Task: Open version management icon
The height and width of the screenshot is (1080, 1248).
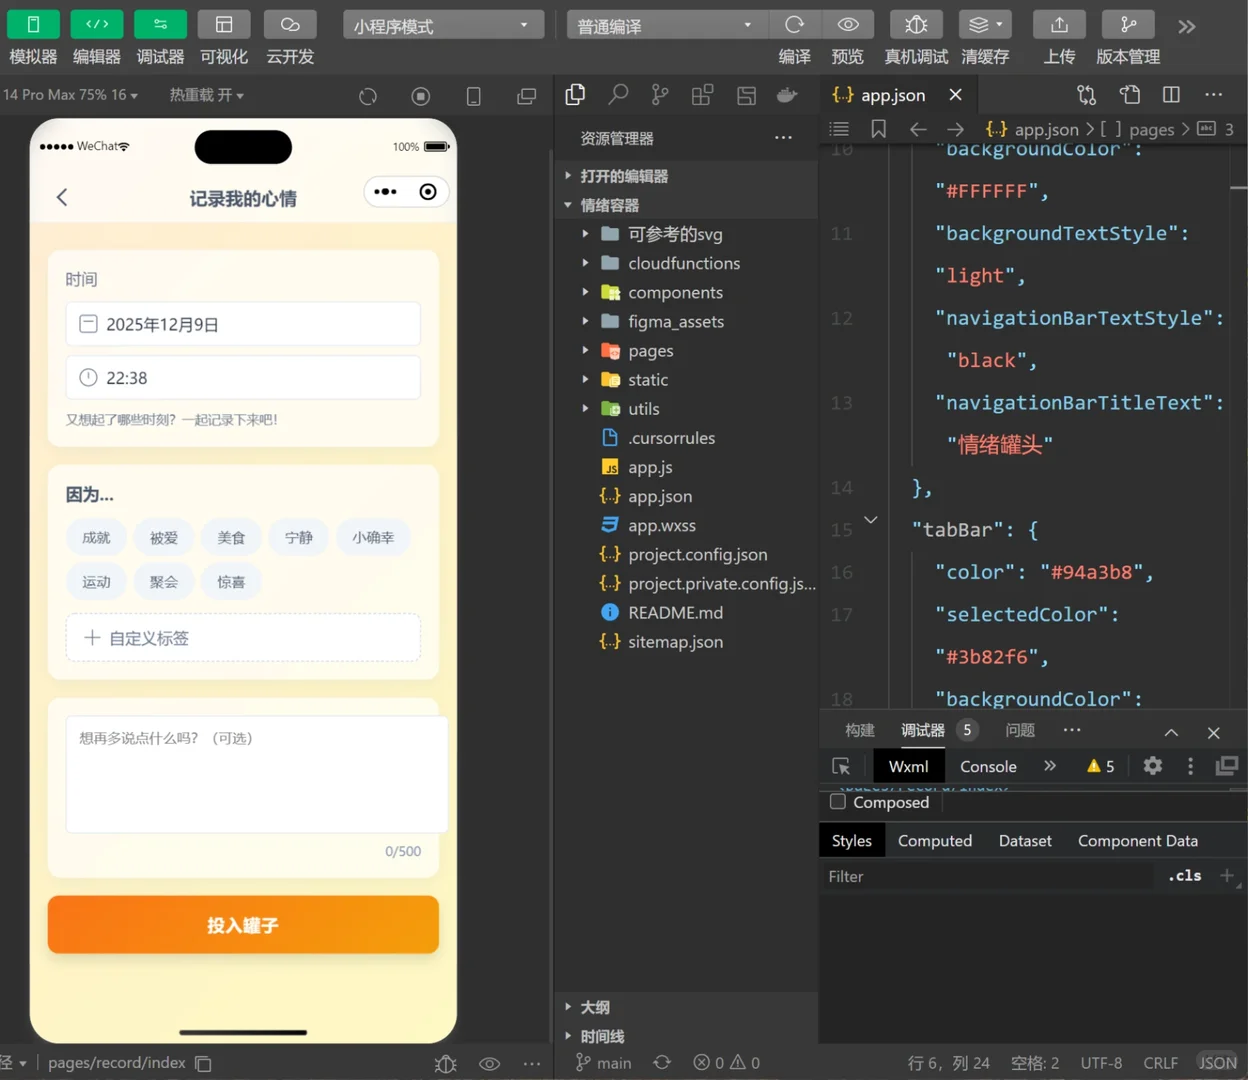Action: pos(1128,25)
